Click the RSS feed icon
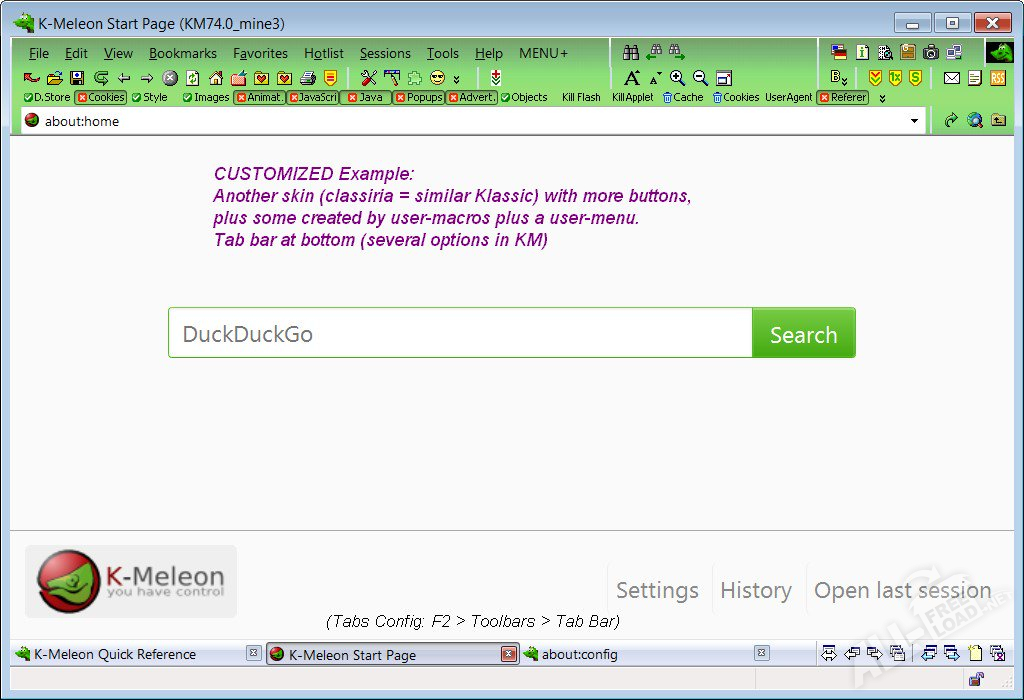The image size is (1024, 700). tap(998, 78)
